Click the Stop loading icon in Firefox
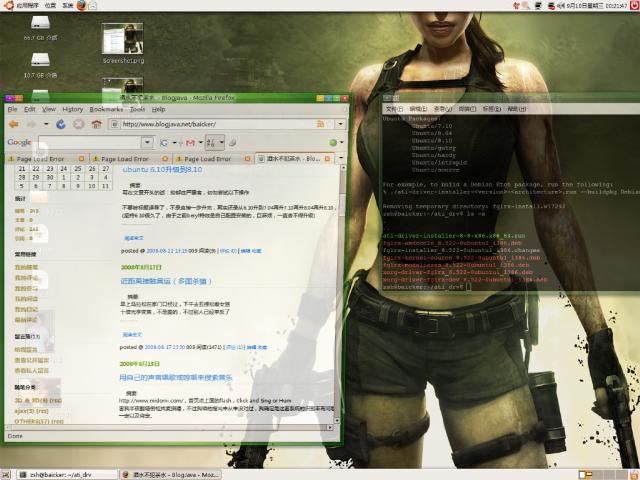640x480 pixels. (x=78, y=124)
